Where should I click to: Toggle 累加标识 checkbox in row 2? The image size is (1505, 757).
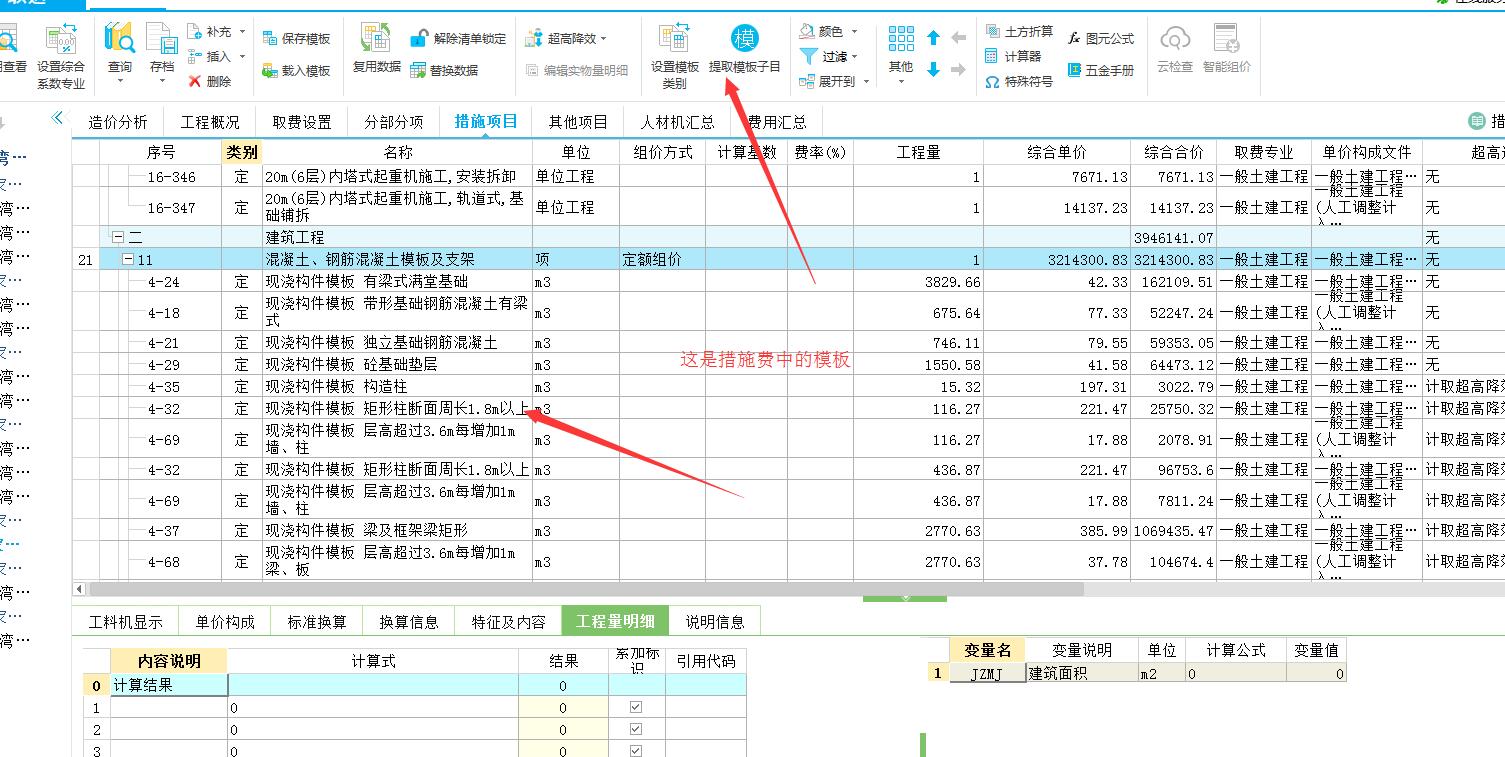[636, 729]
